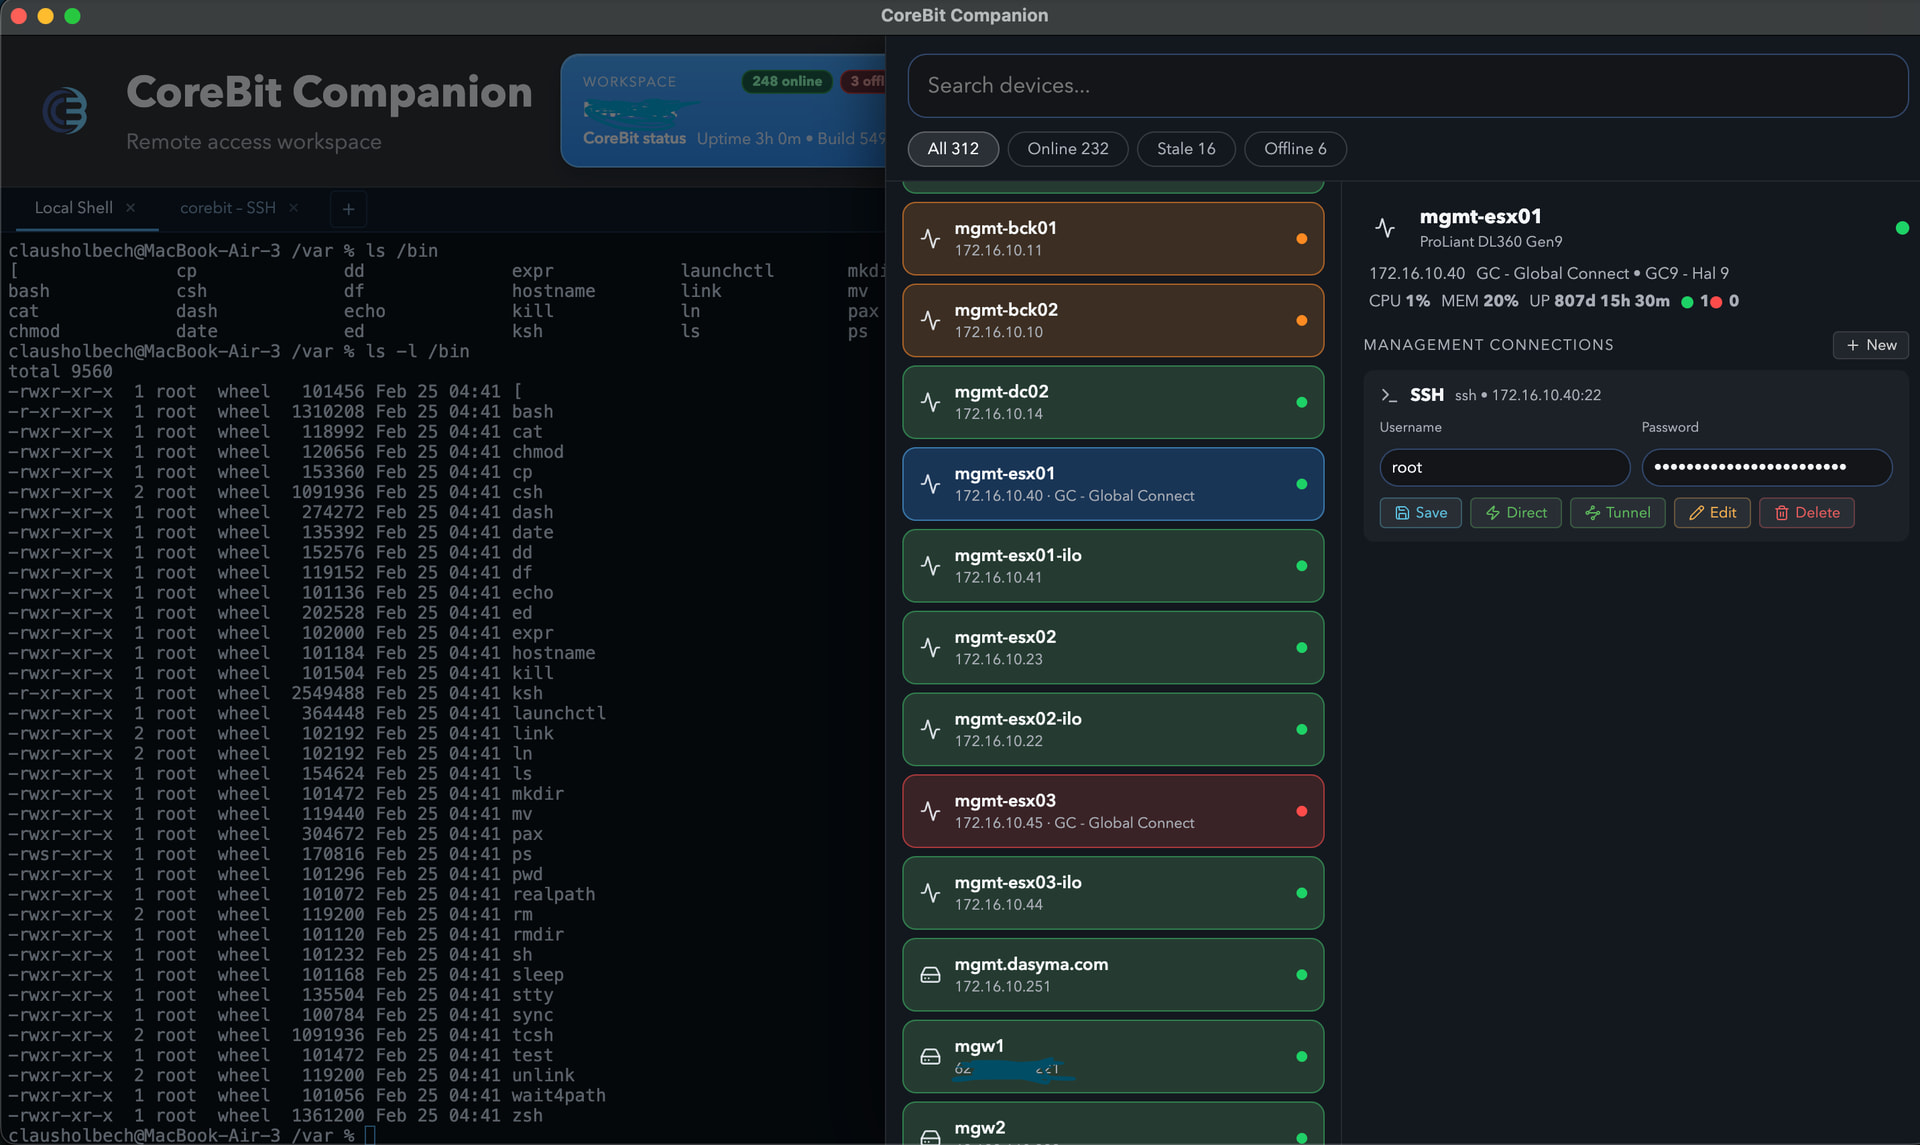Click activity icon in mgmt-esx01 detail header
The image size is (1920, 1145).
point(1385,228)
